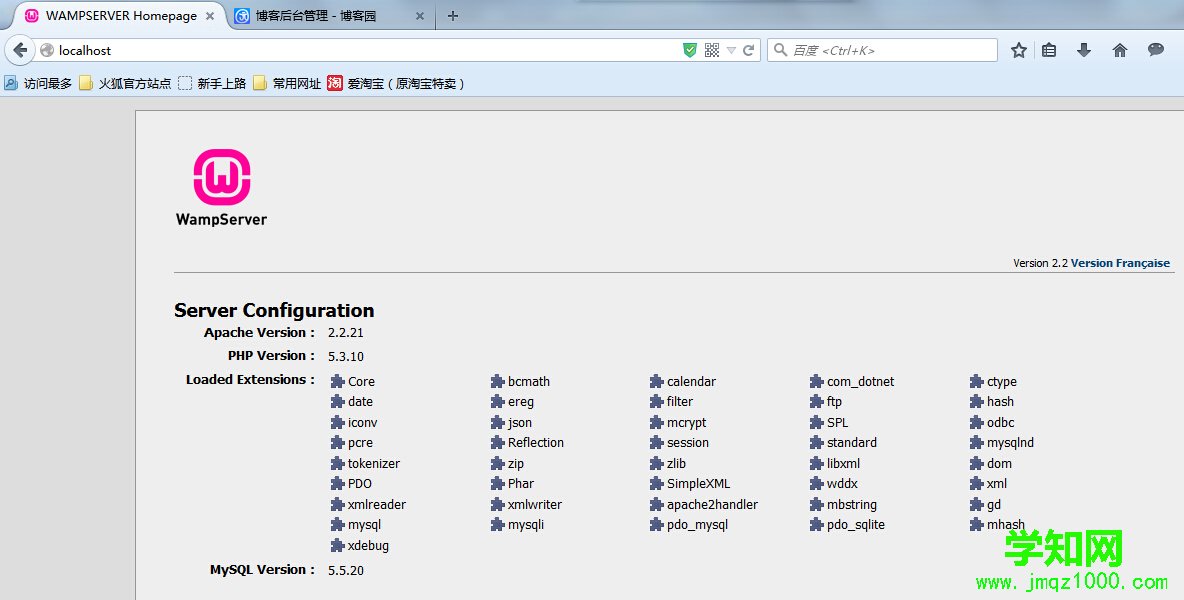The height and width of the screenshot is (600, 1184).
Task: Close the WAMPSERVER Homepage tab
Action: 210,16
